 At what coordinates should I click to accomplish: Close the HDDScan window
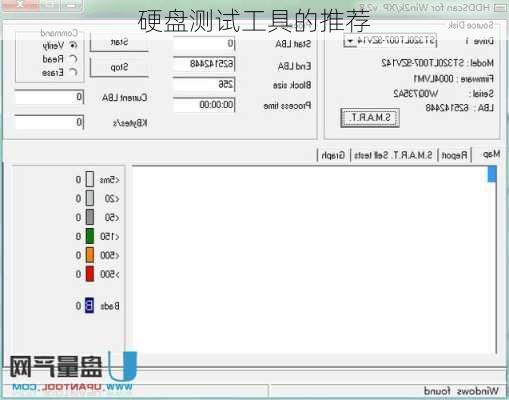pyautogui.click(x=20, y=5)
